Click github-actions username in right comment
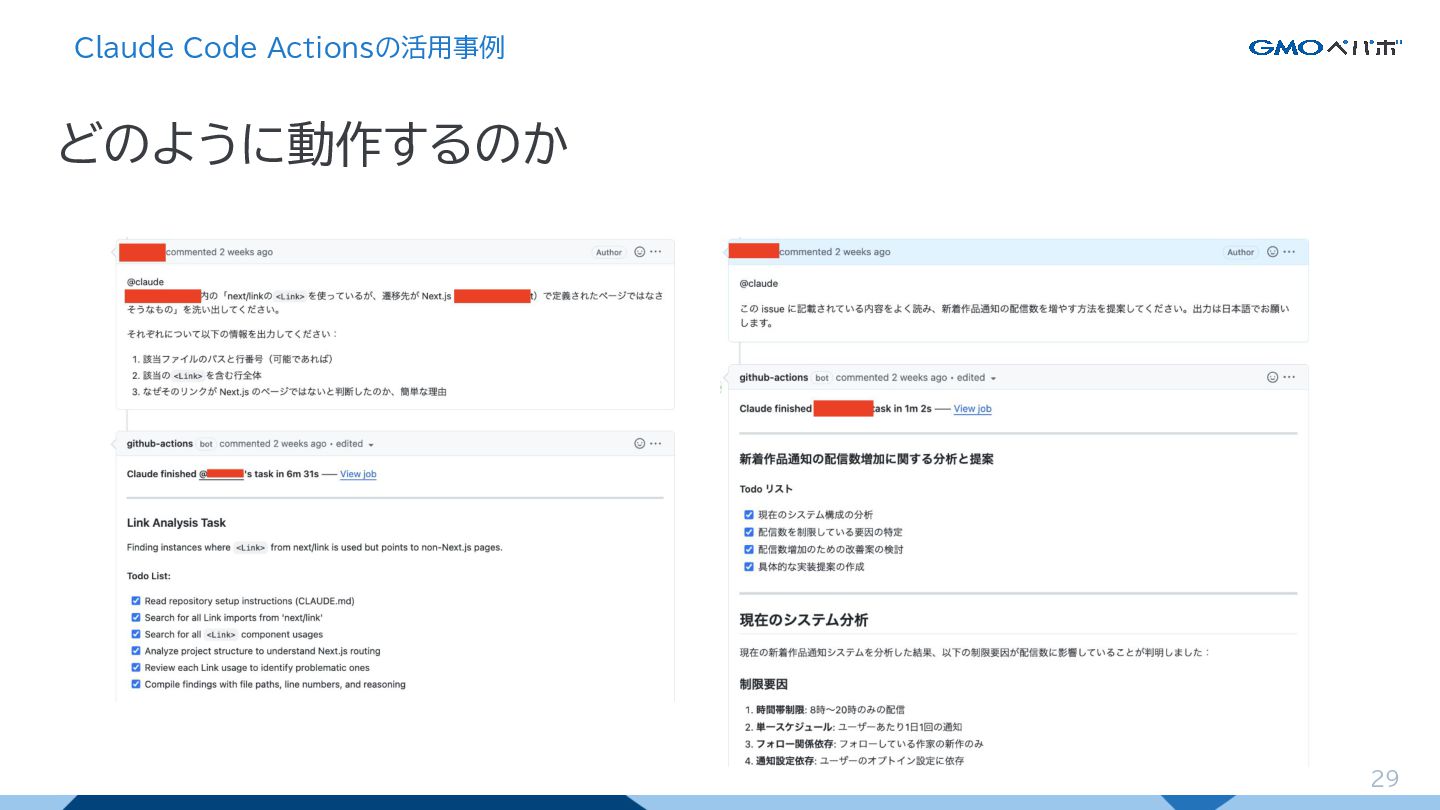Viewport: 1440px width, 810px height. (x=774, y=377)
